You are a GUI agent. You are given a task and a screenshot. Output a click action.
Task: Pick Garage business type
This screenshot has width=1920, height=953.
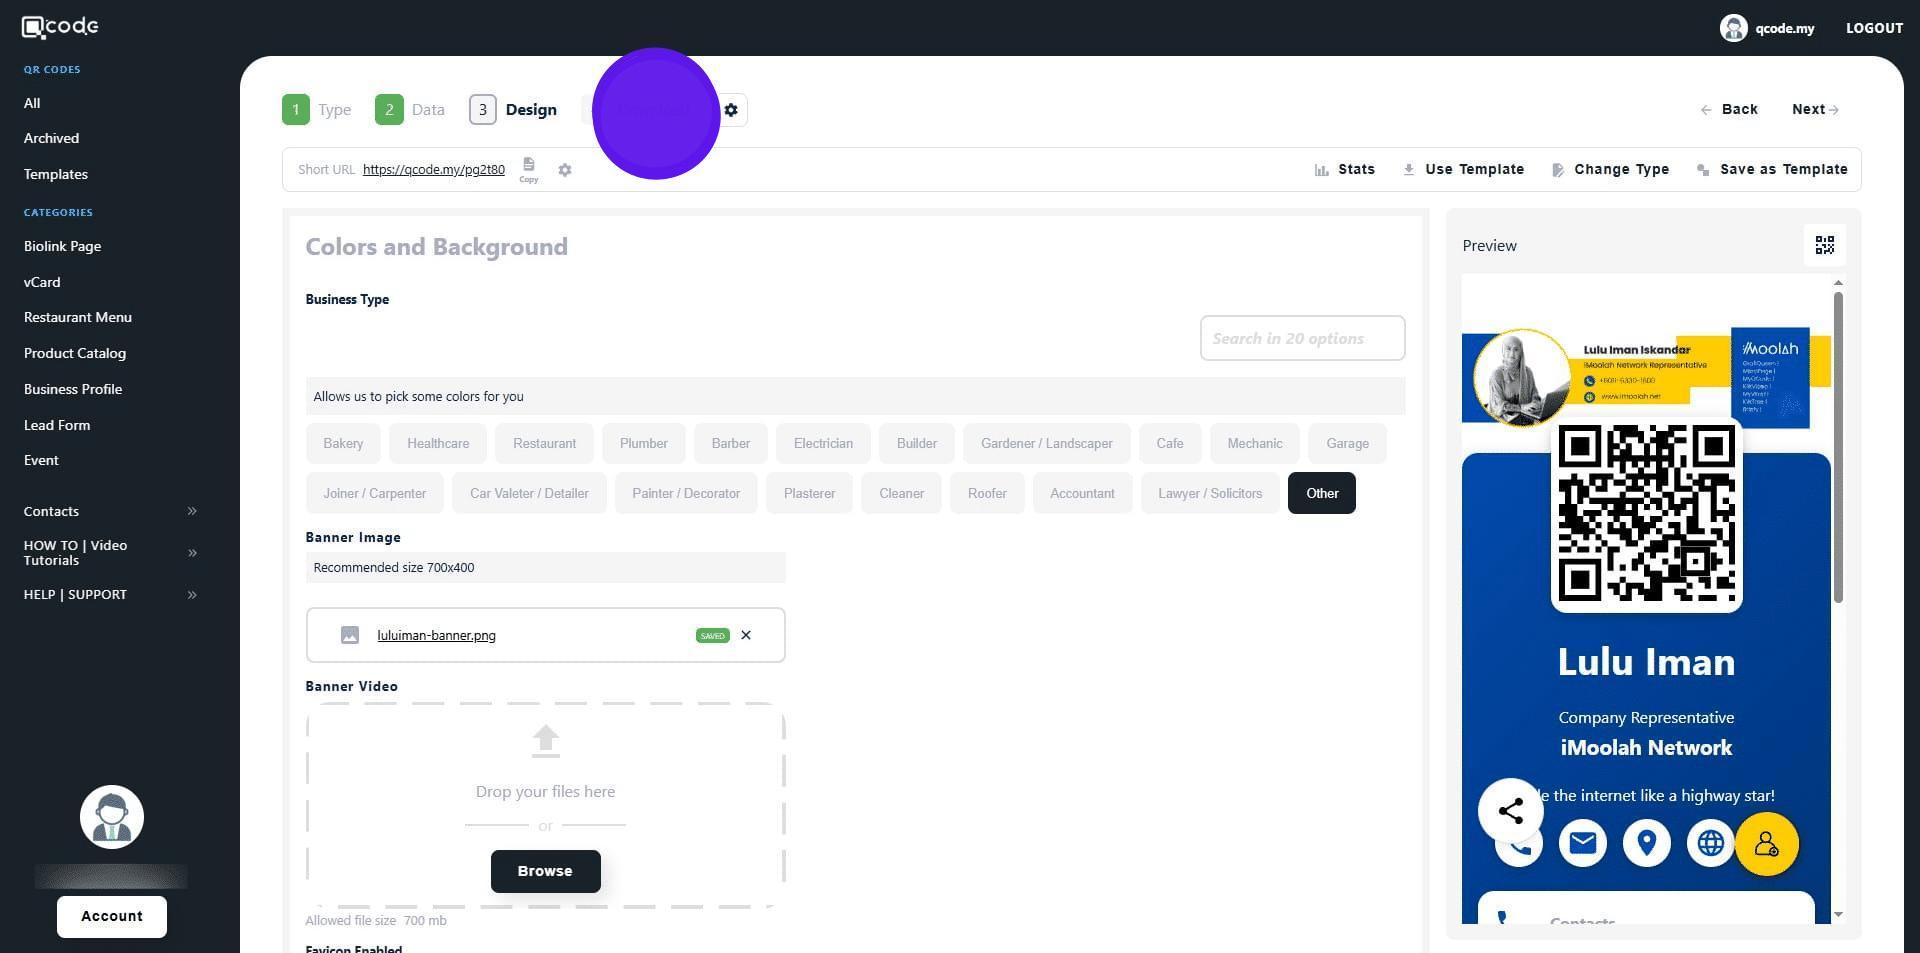(x=1347, y=443)
